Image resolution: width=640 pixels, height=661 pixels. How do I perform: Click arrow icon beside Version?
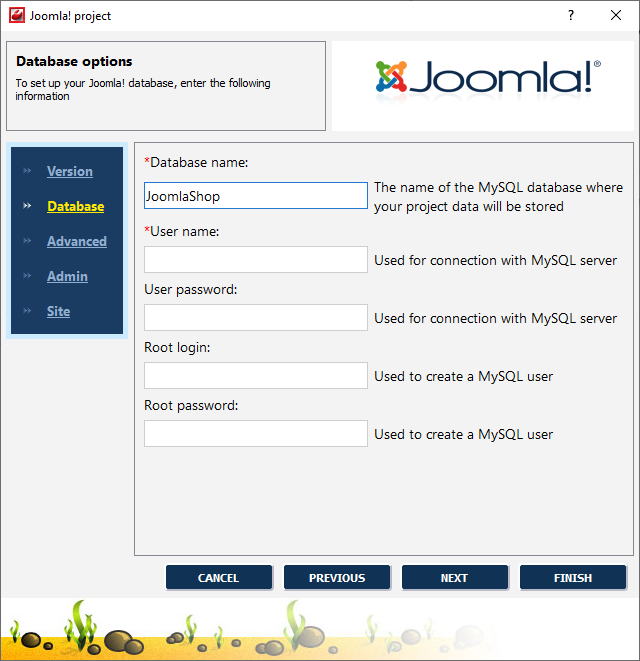click(x=27, y=171)
